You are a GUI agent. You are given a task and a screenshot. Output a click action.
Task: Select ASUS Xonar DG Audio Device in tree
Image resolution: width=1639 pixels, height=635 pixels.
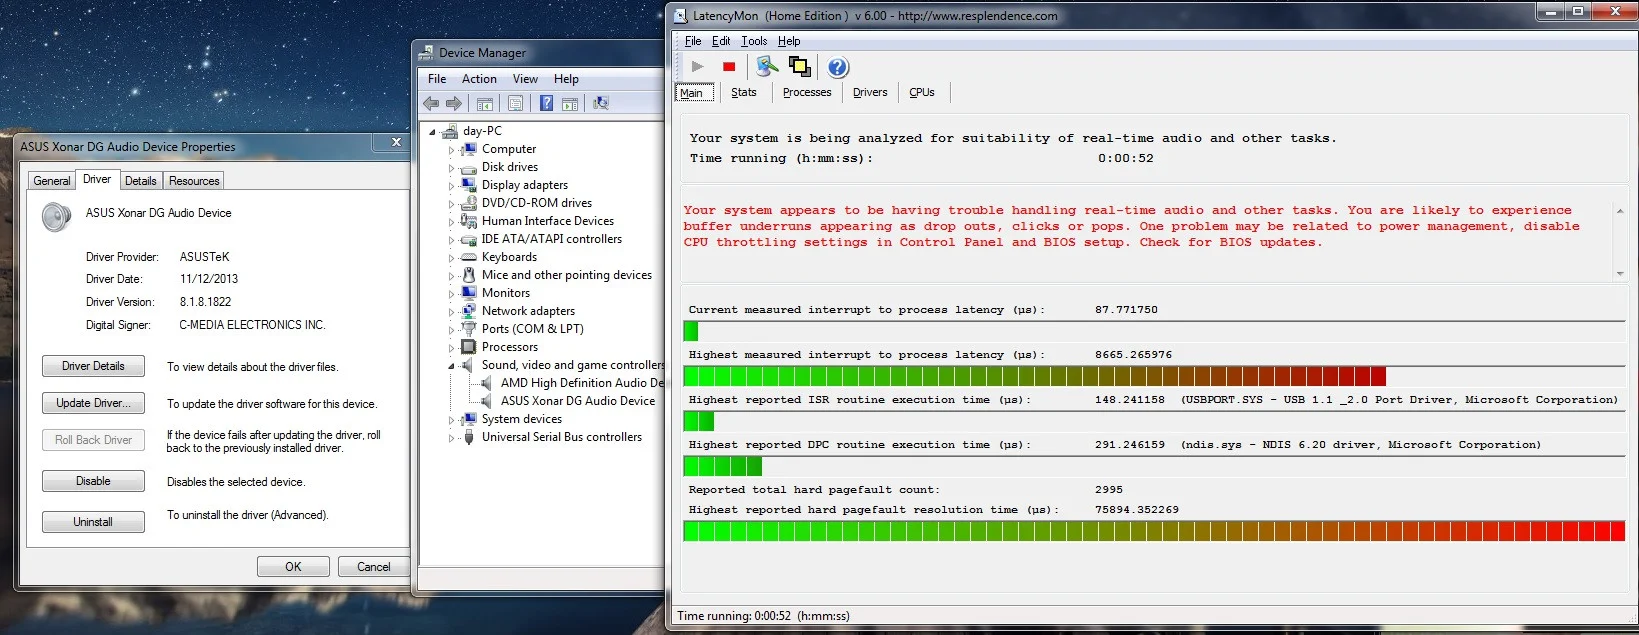(578, 401)
